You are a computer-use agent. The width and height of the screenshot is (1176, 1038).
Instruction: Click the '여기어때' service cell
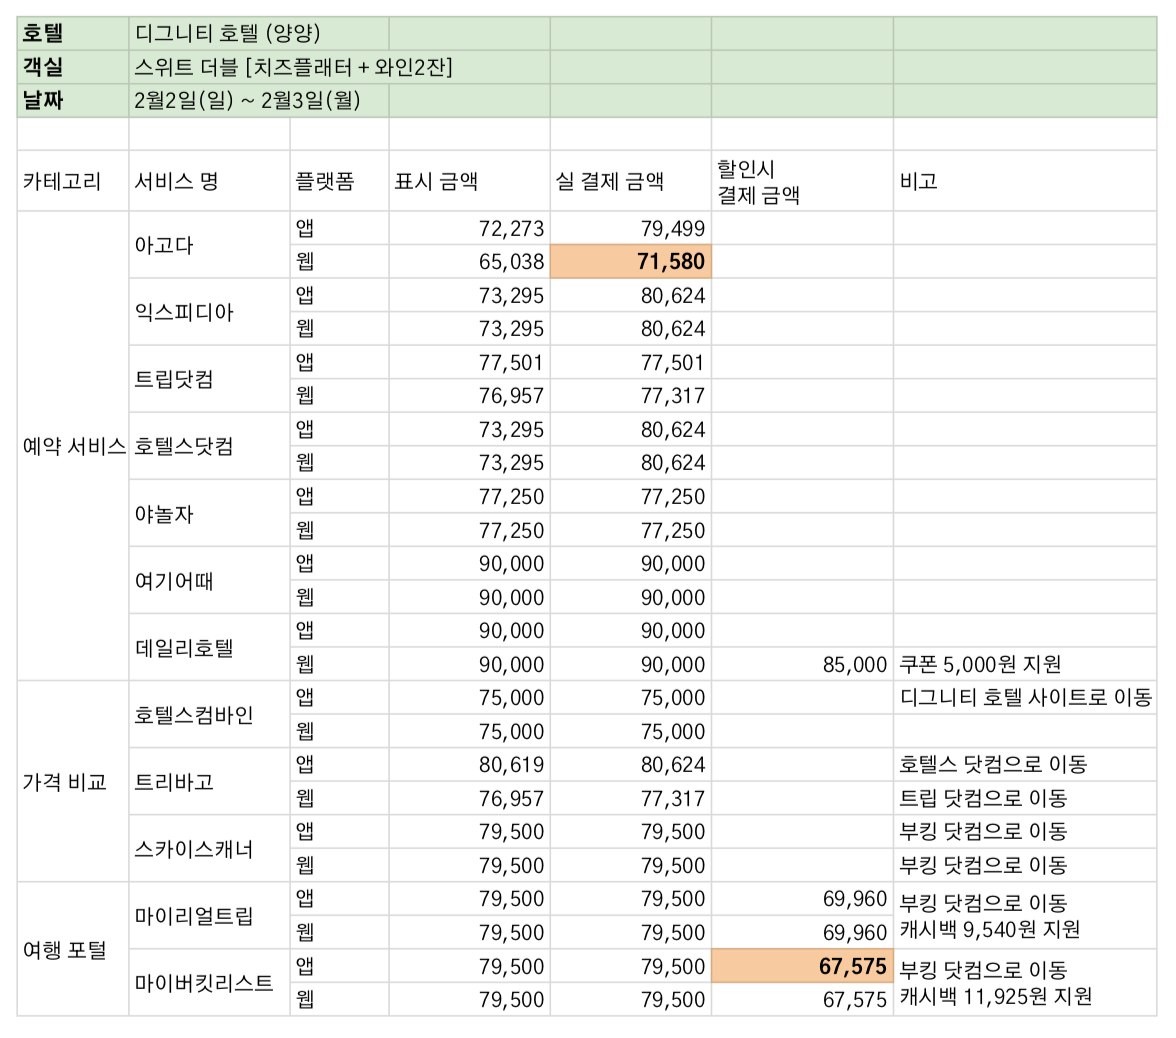[209, 580]
